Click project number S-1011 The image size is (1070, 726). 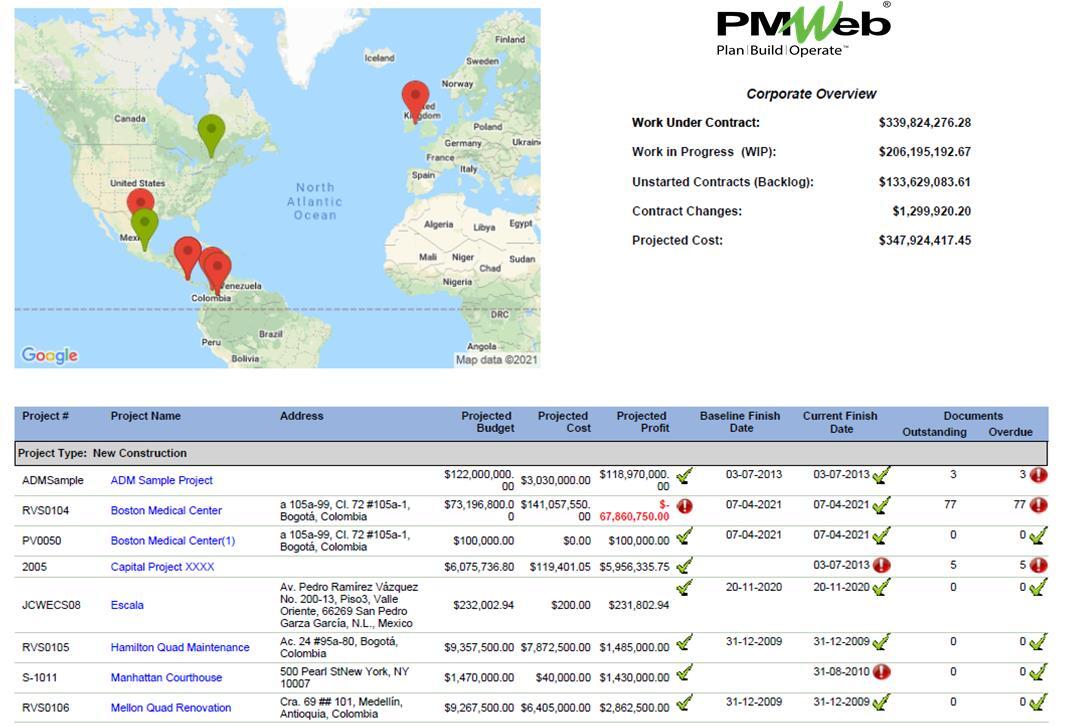(40, 678)
